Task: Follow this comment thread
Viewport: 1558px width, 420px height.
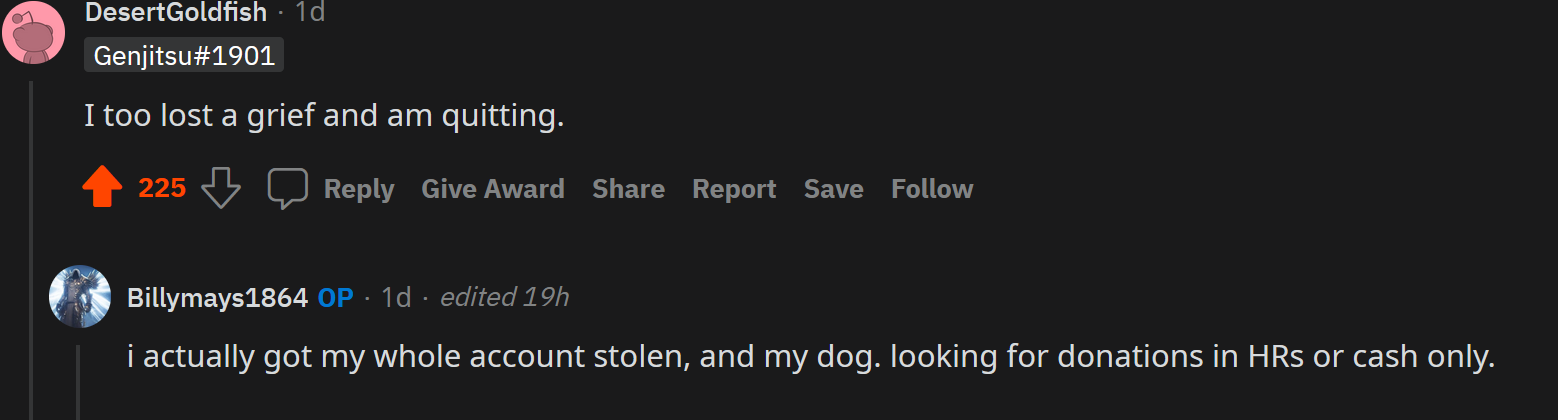Action: click(x=932, y=189)
